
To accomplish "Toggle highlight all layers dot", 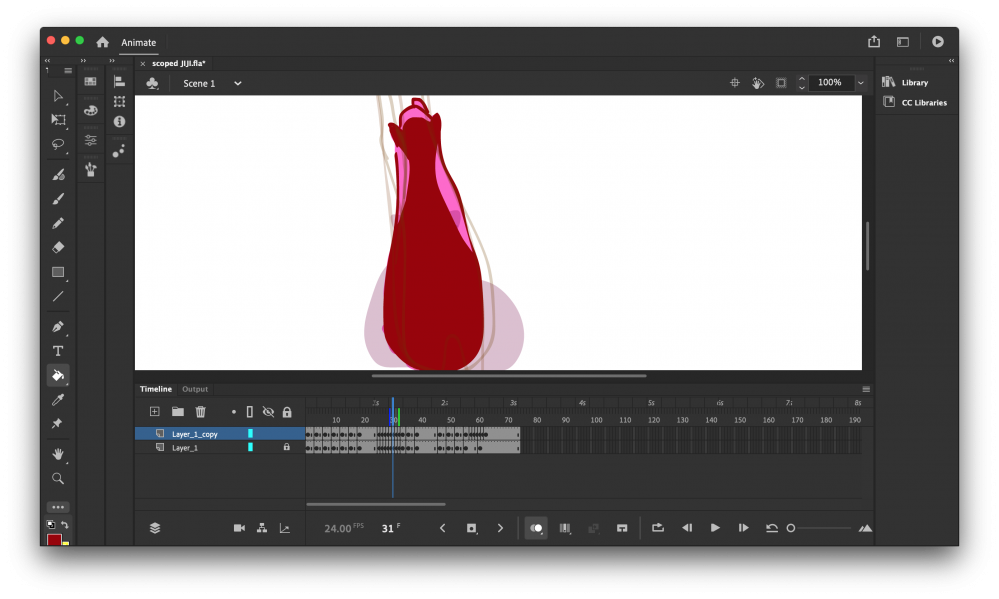I will pos(234,412).
